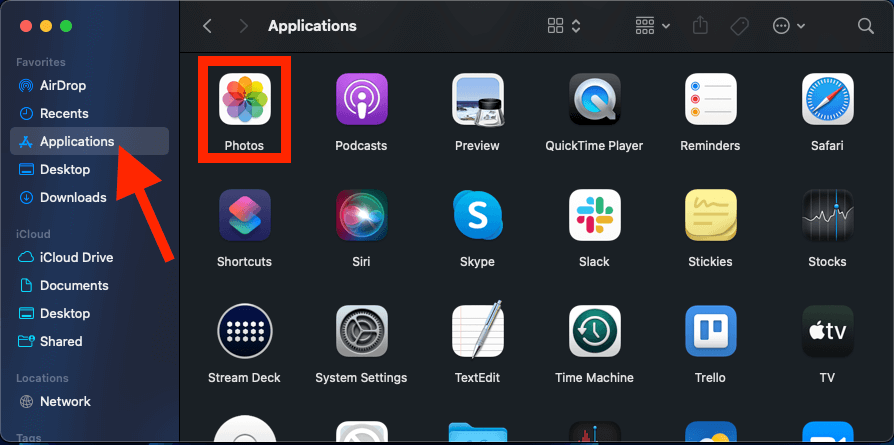Click the Edit Tags toolbar icon

739,26
